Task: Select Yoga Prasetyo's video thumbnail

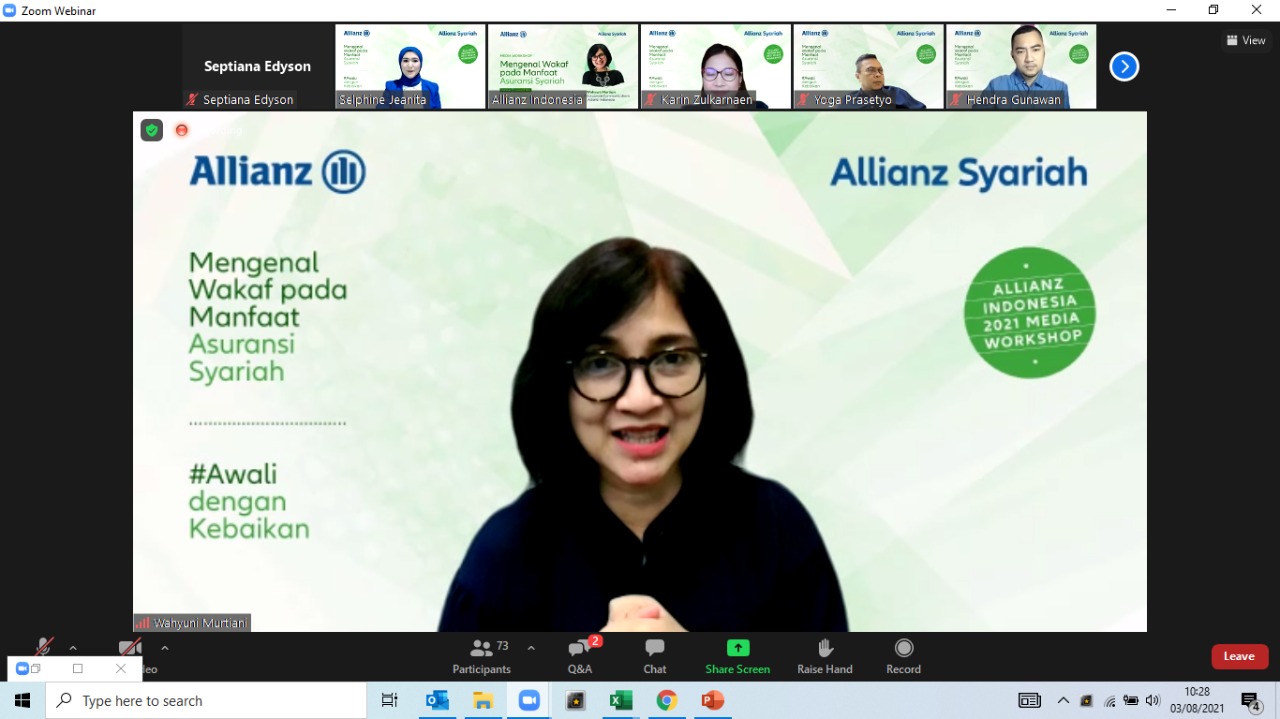Action: point(869,67)
